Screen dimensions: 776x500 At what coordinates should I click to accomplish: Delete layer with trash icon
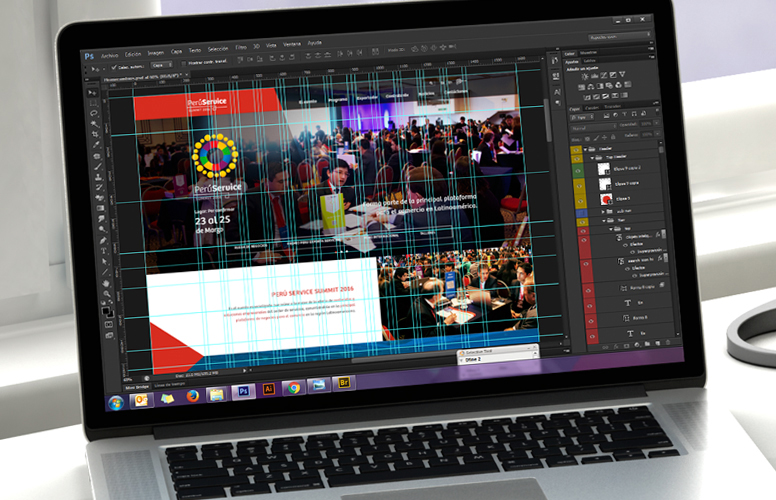[668, 343]
